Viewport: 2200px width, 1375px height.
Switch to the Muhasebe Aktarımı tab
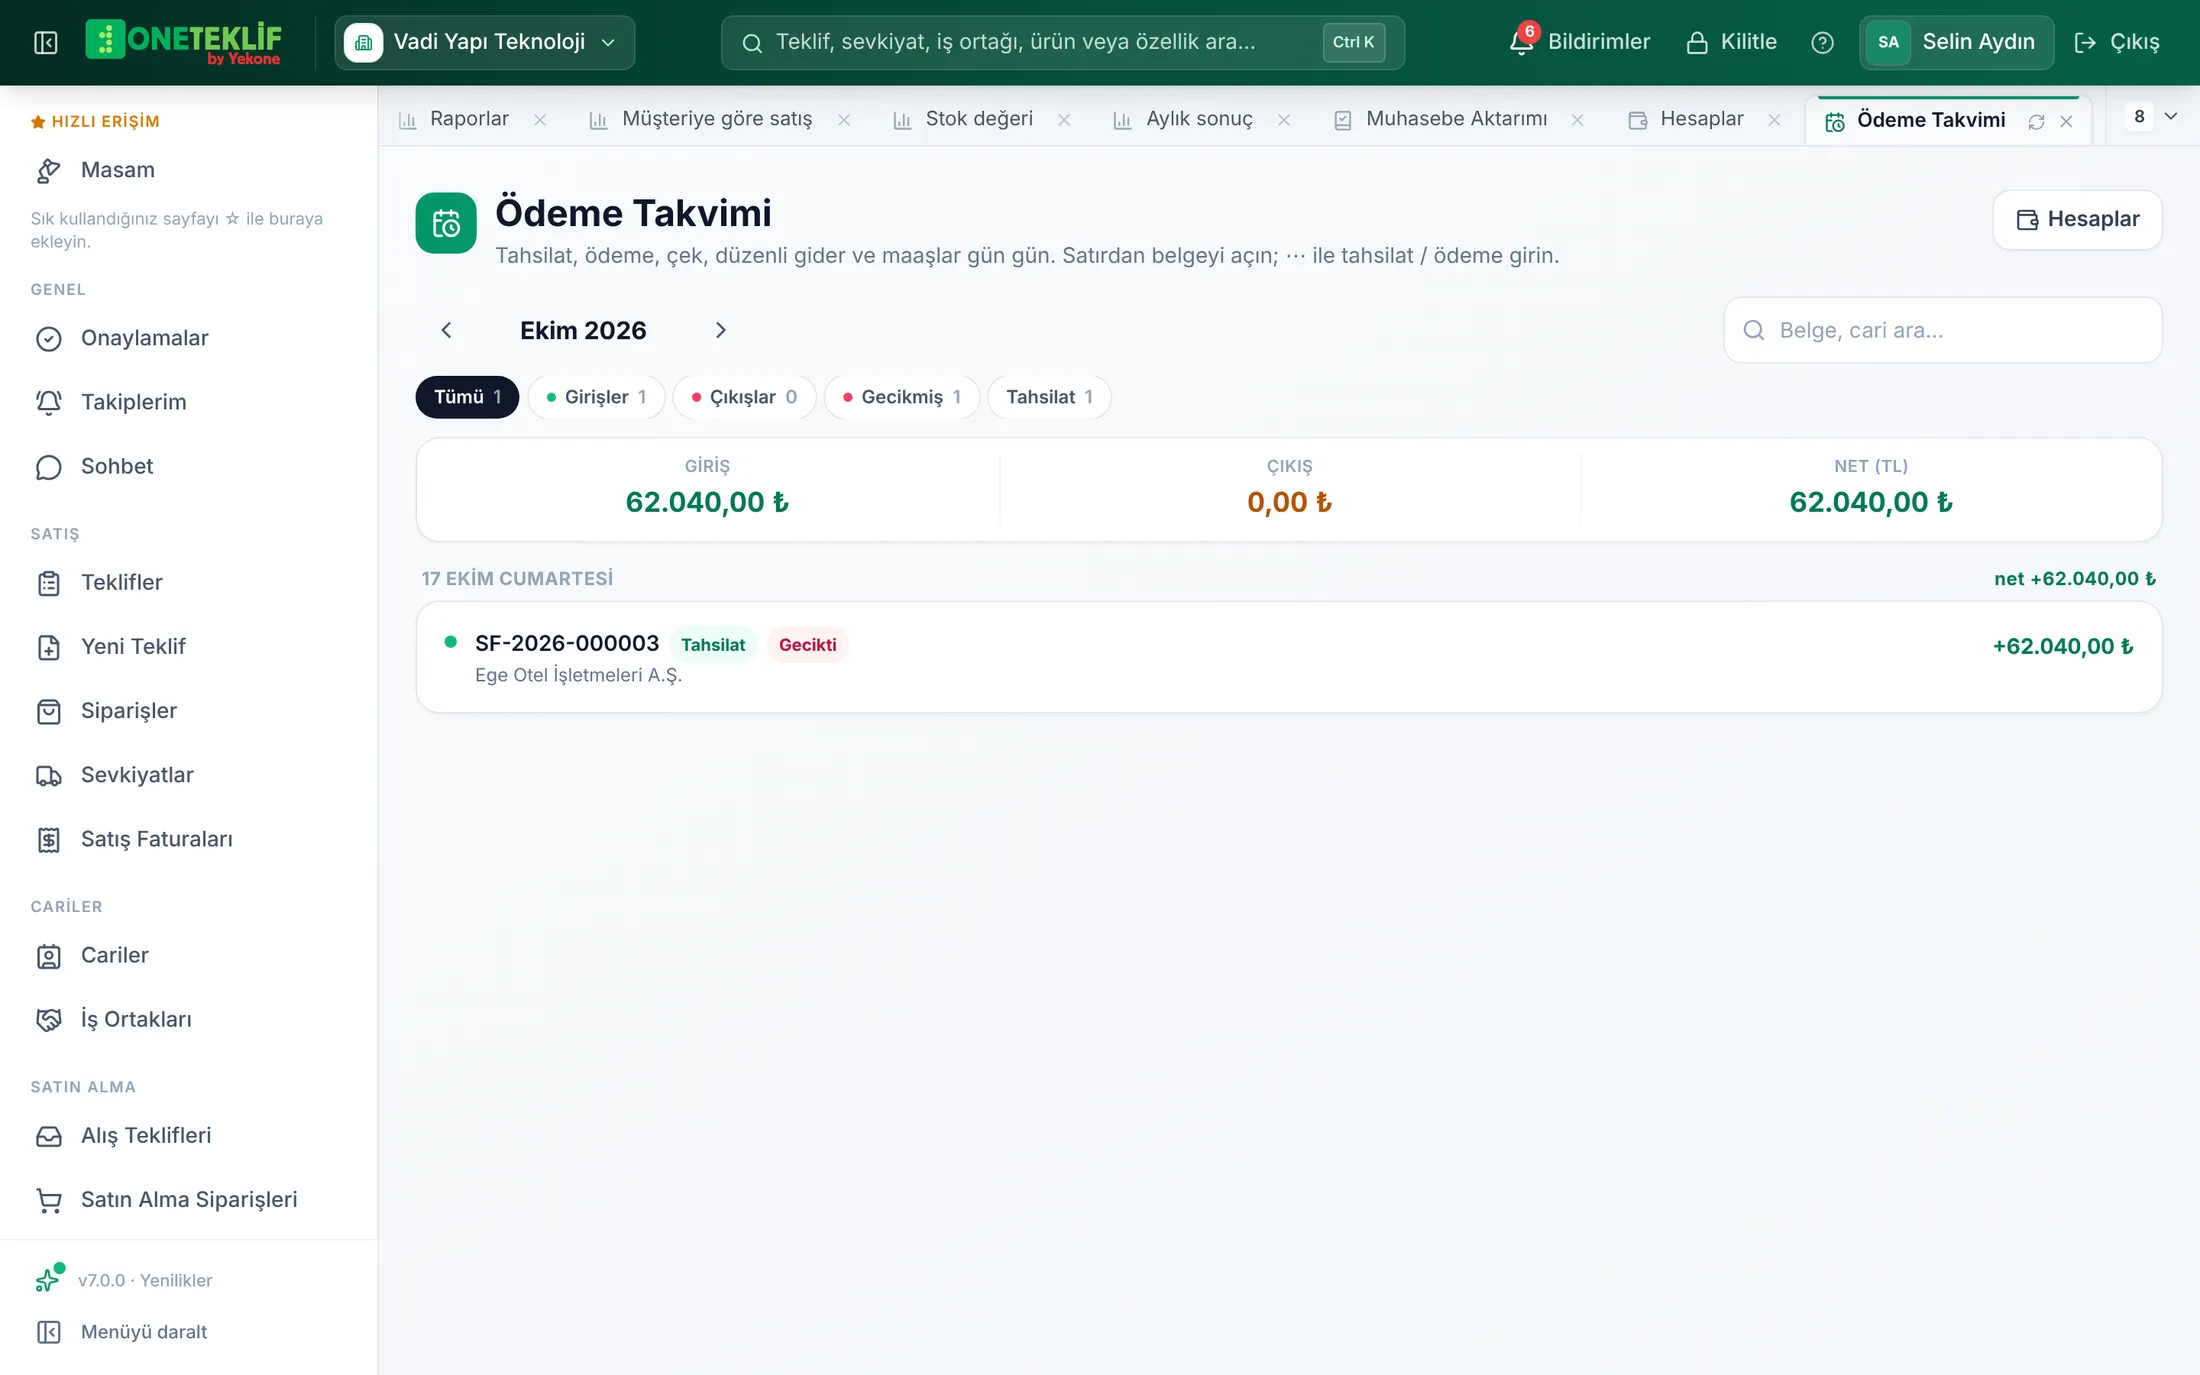tap(1455, 119)
